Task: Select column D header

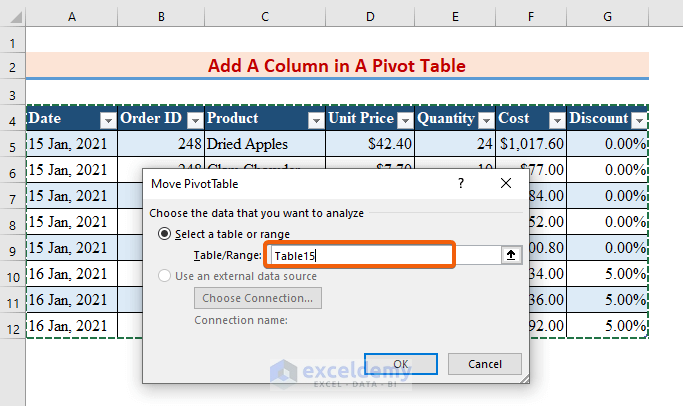Action: point(370,17)
